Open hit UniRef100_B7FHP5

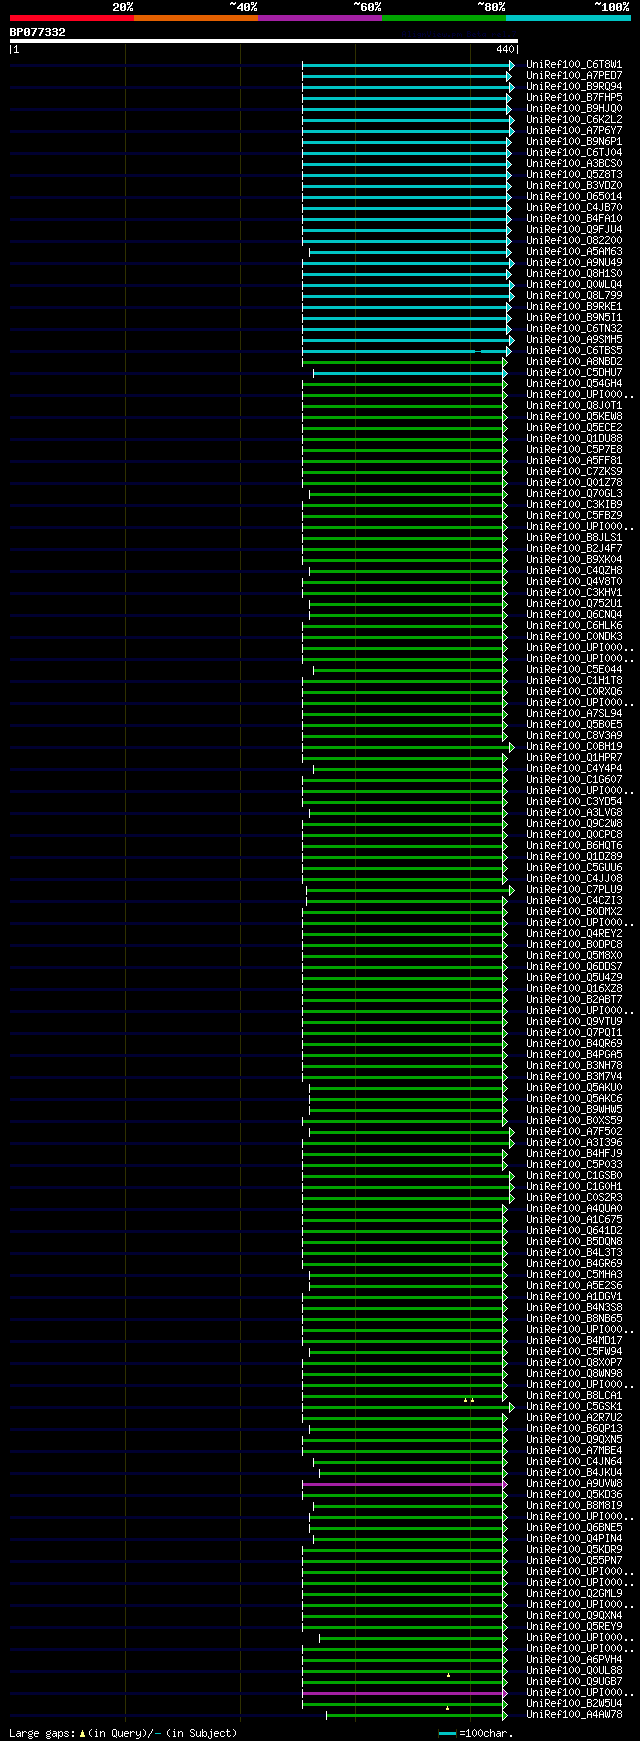click(574, 98)
